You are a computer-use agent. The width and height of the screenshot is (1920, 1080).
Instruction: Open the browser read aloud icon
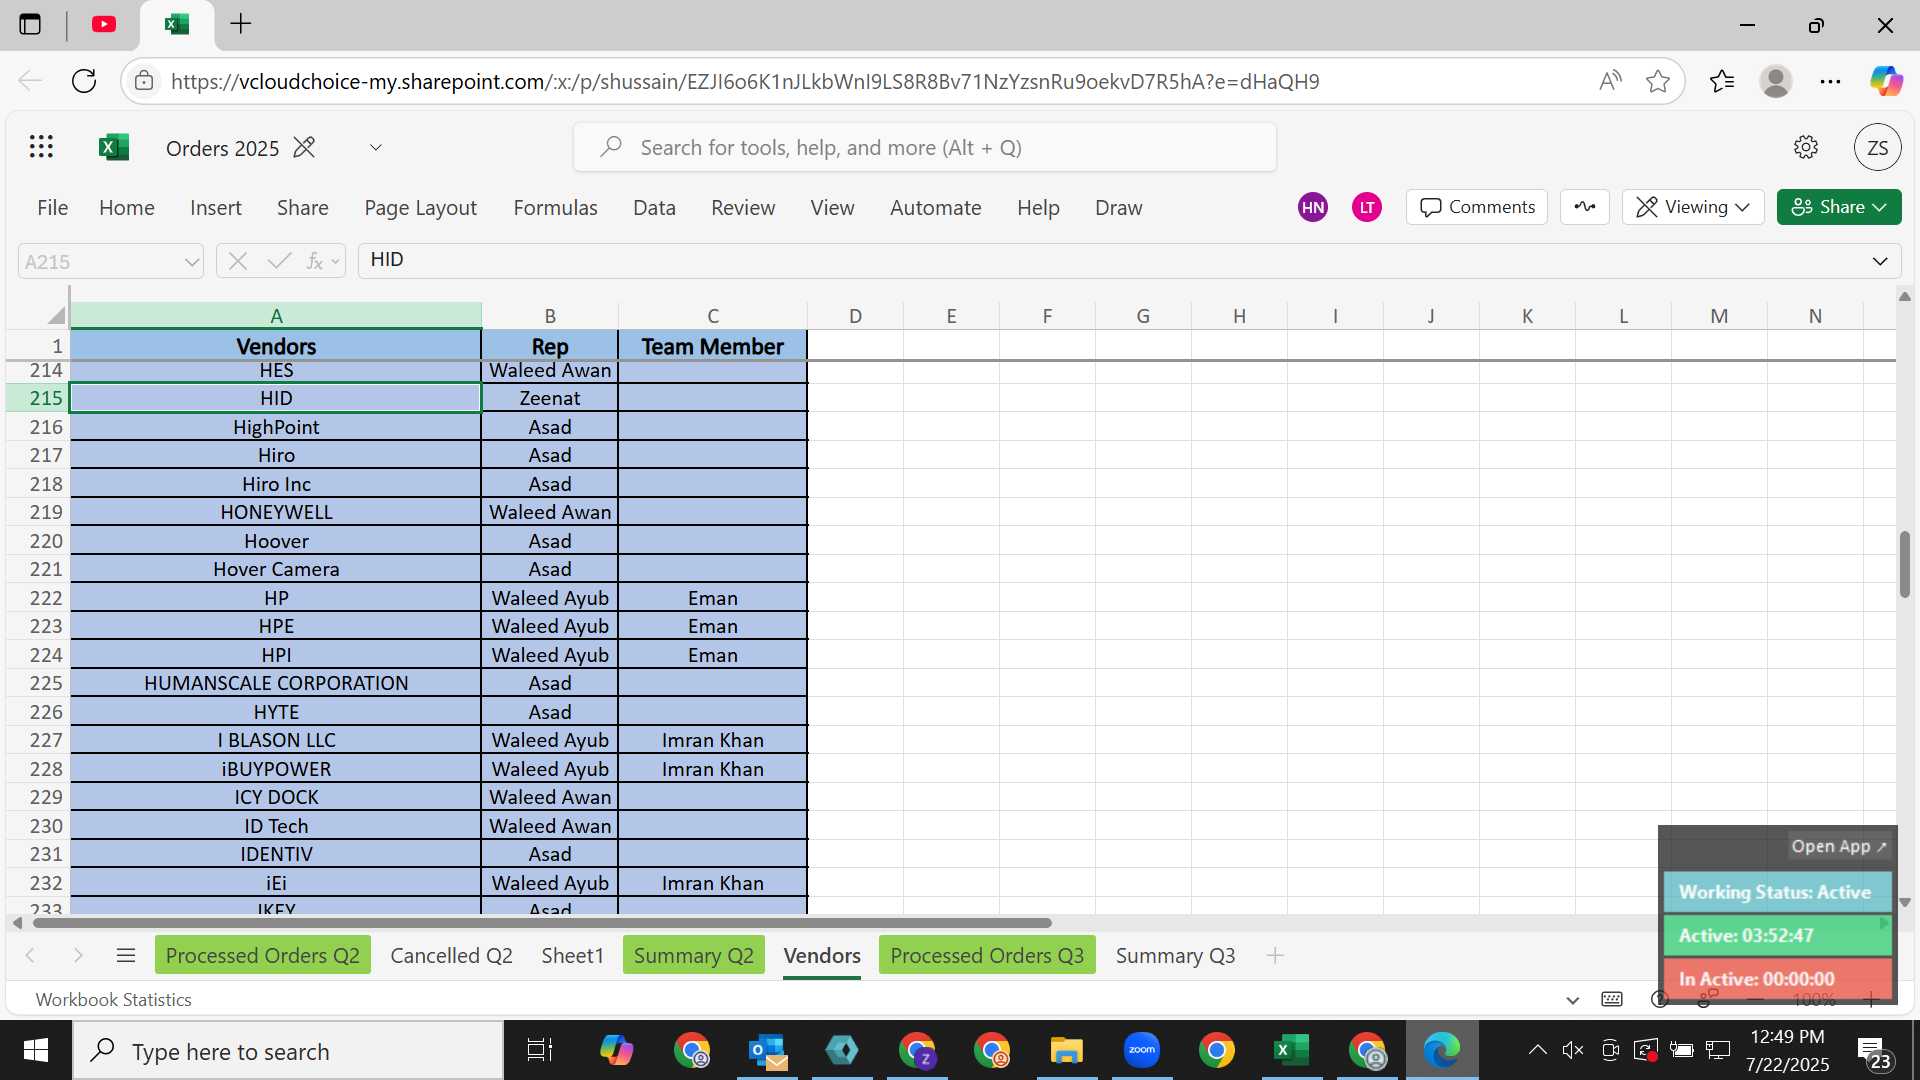tap(1610, 81)
